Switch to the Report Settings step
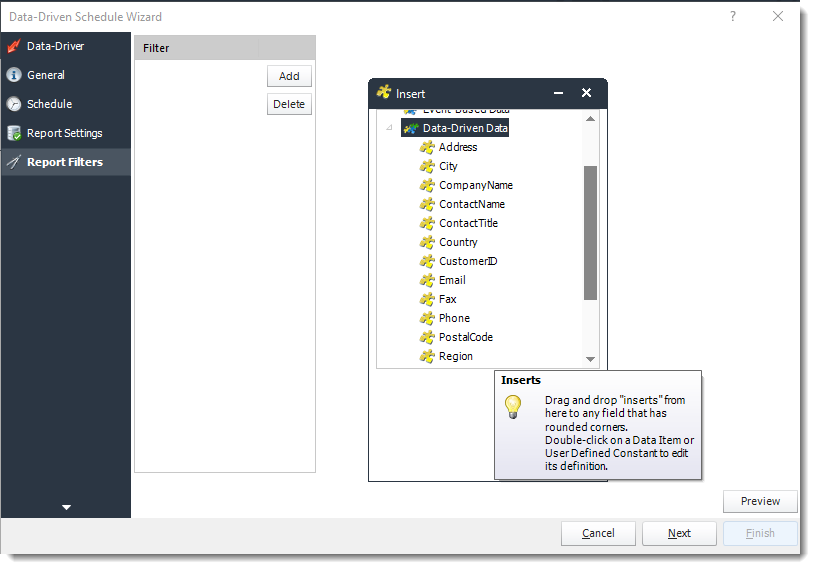The image size is (815, 569). pyautogui.click(x=66, y=133)
